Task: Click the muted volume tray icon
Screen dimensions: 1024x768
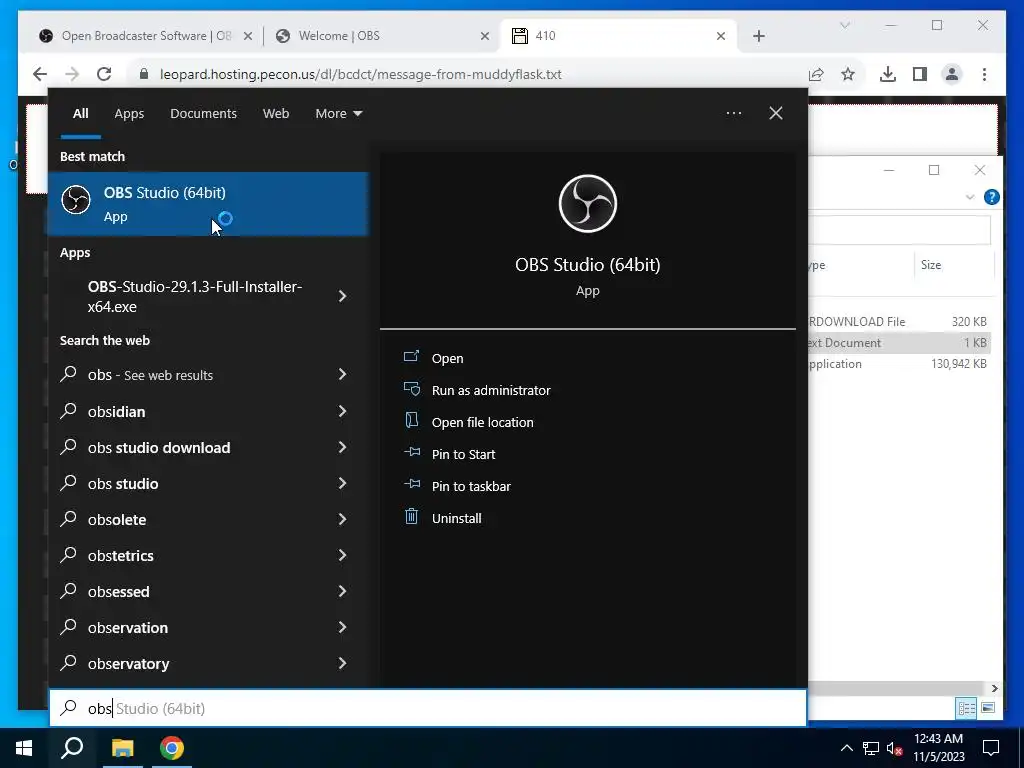Action: click(x=894, y=748)
